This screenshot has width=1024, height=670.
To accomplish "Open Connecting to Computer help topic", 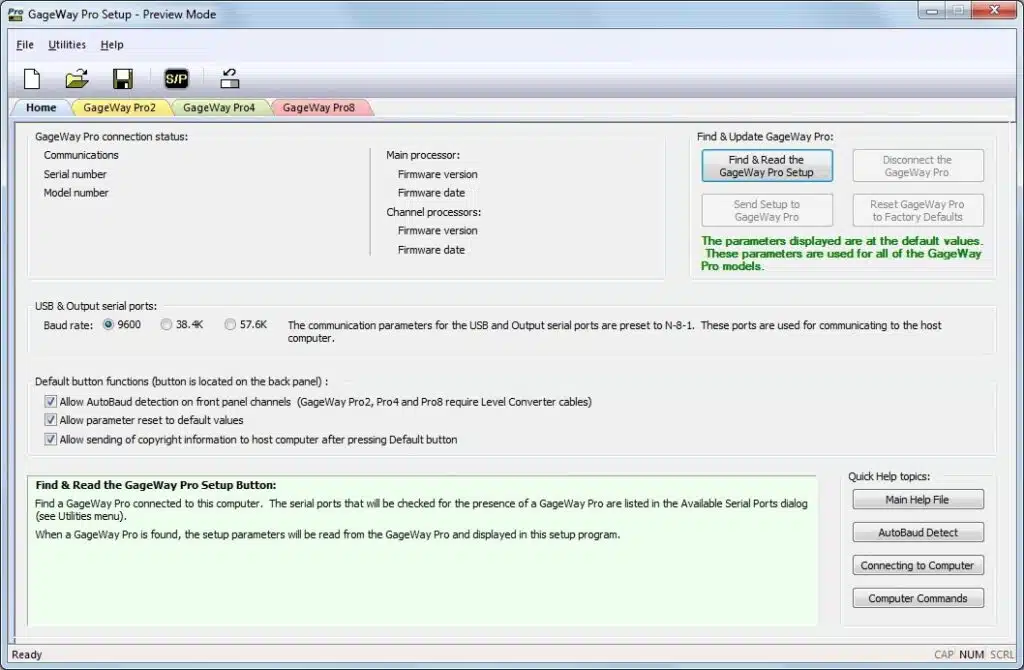I will 918,566.
